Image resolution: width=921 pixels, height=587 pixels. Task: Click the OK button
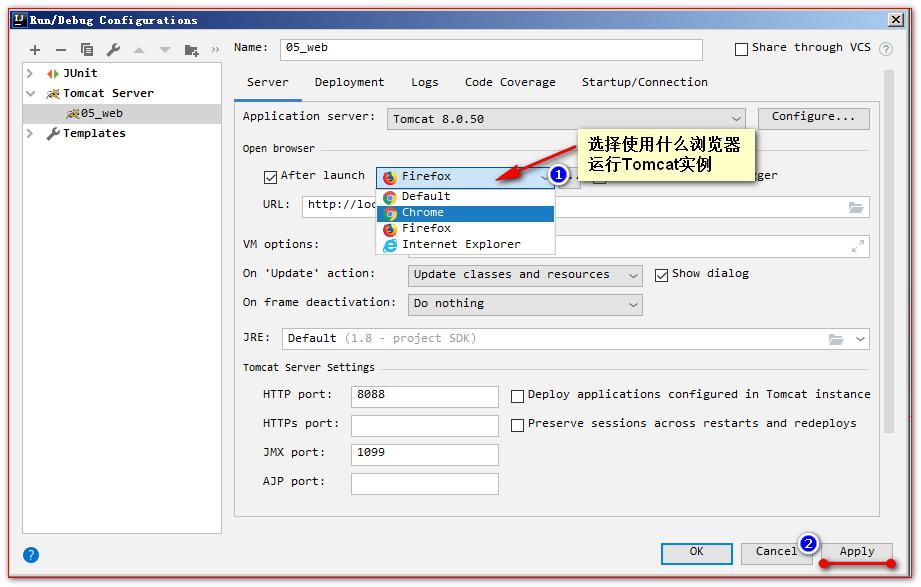697,553
